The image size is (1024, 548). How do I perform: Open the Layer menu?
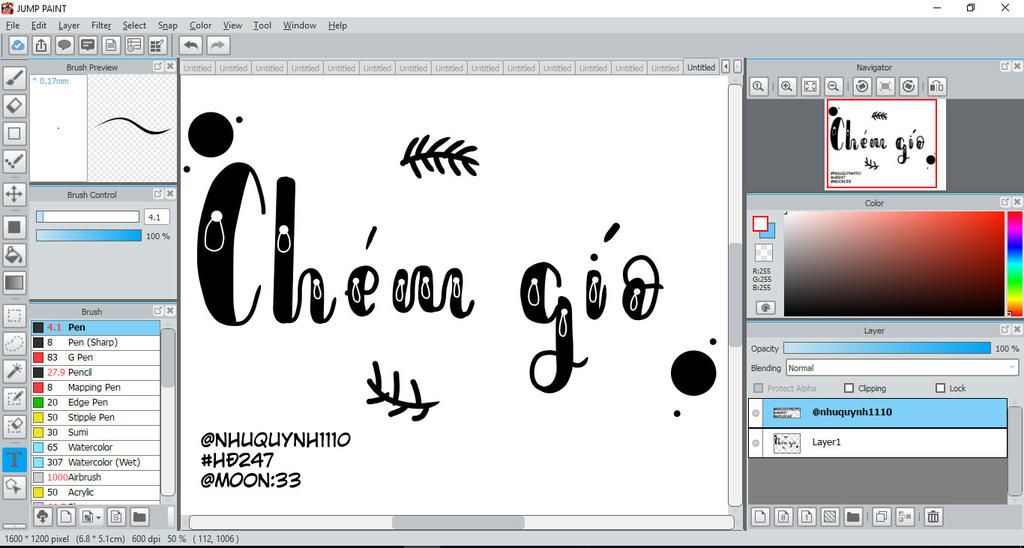click(69, 25)
